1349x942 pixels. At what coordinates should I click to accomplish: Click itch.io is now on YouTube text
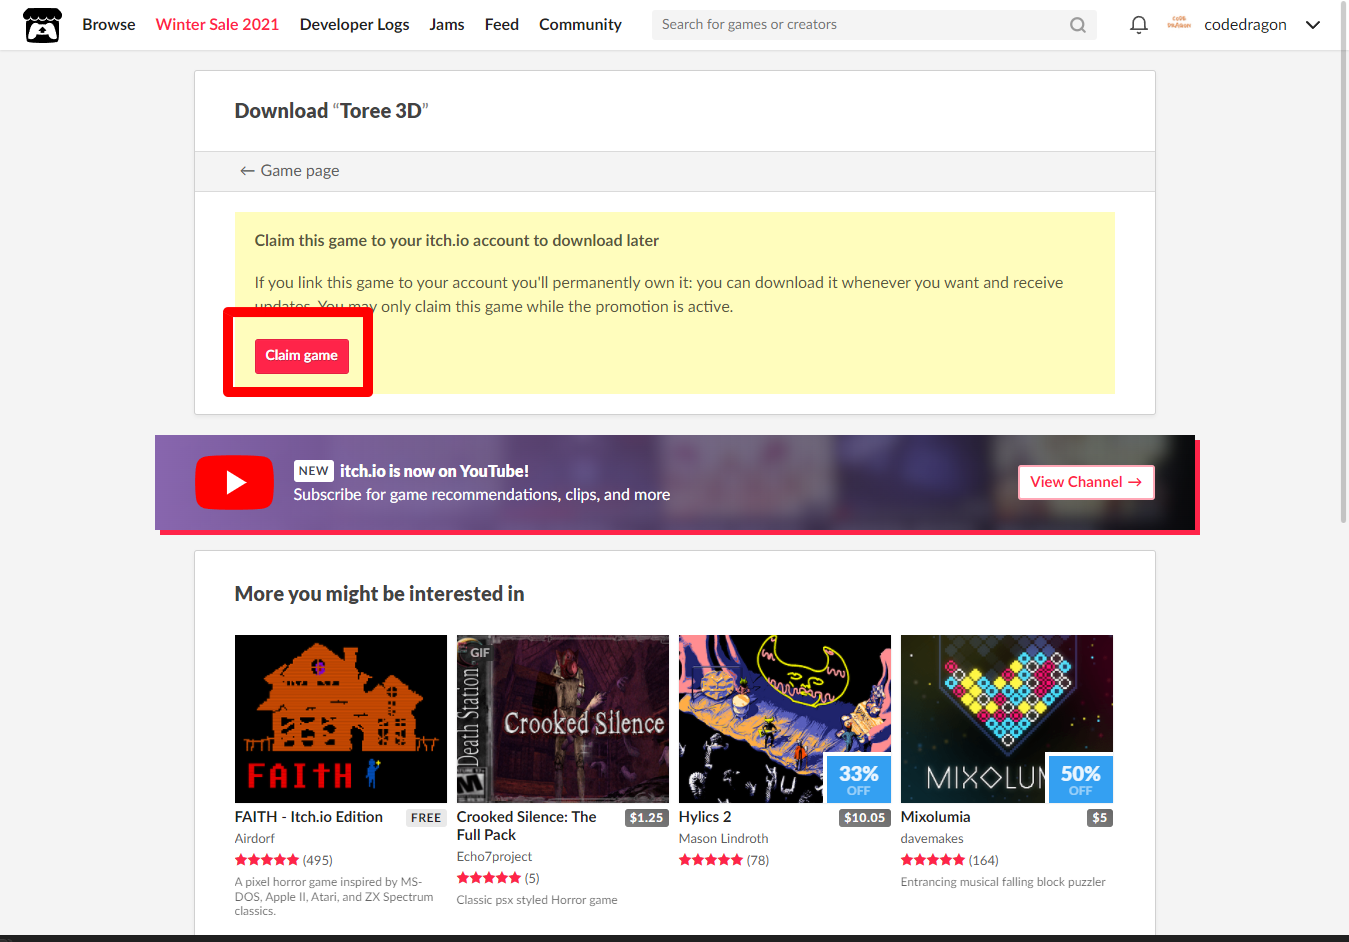[434, 471]
